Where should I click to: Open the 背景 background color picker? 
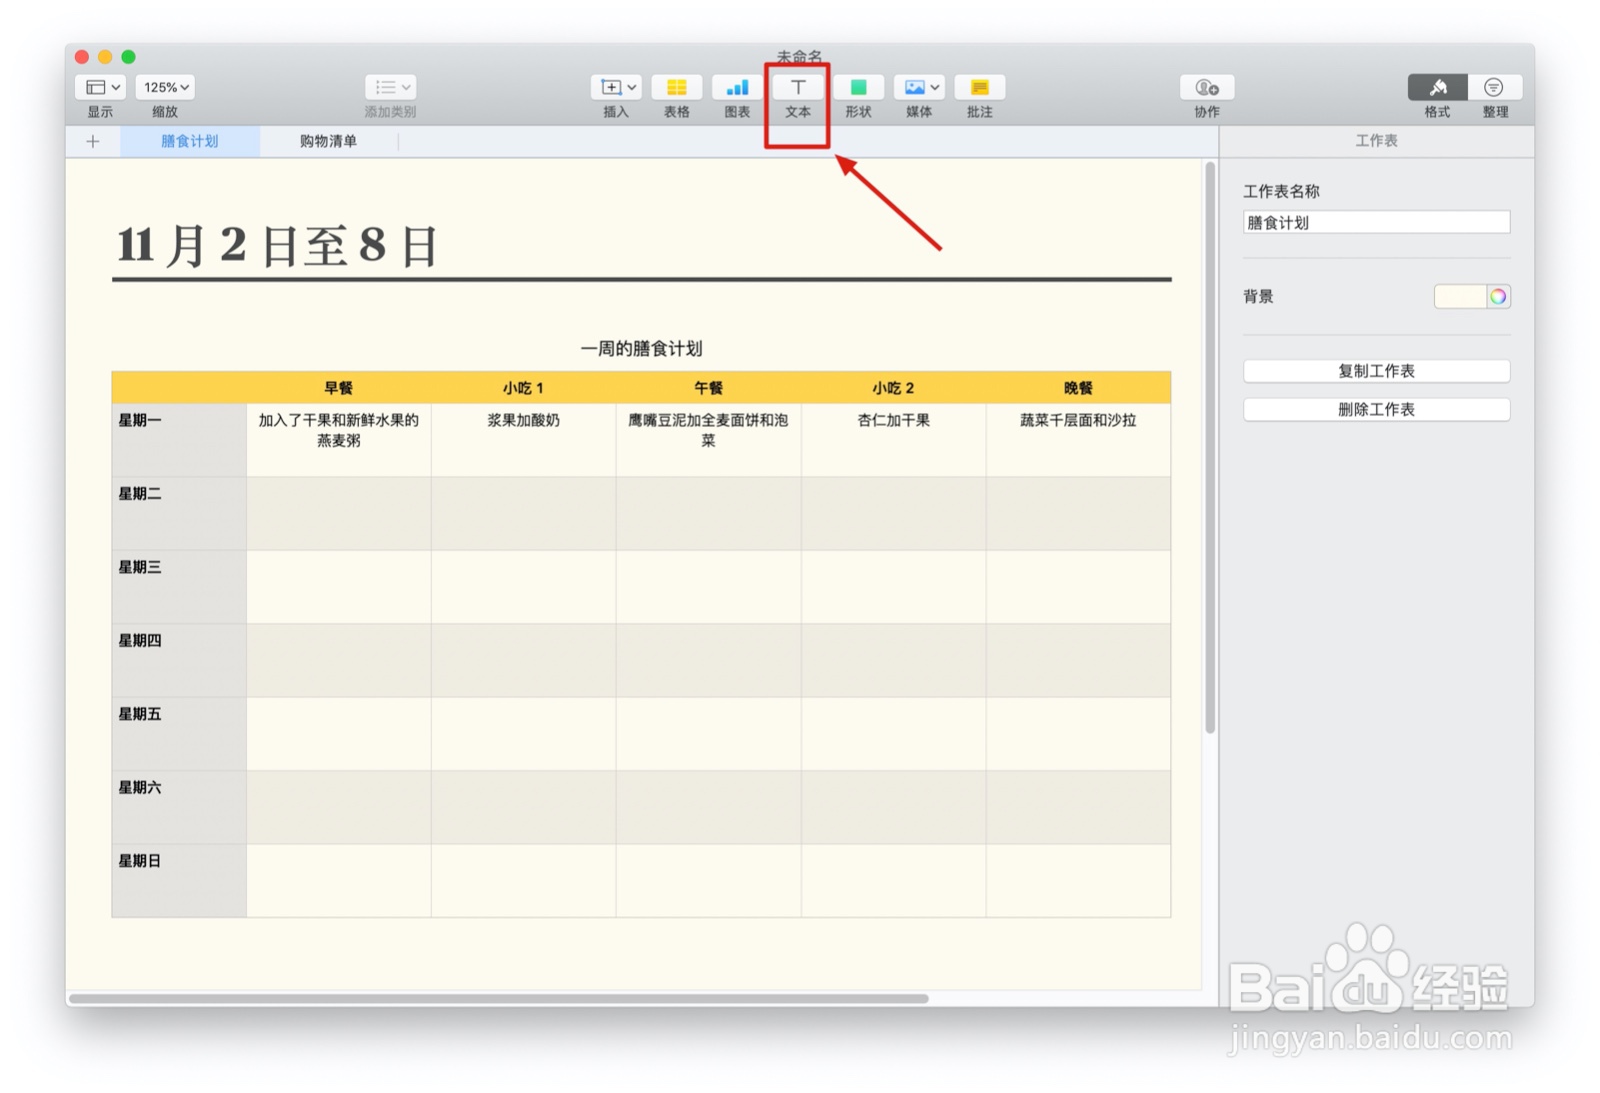[x=1497, y=296]
